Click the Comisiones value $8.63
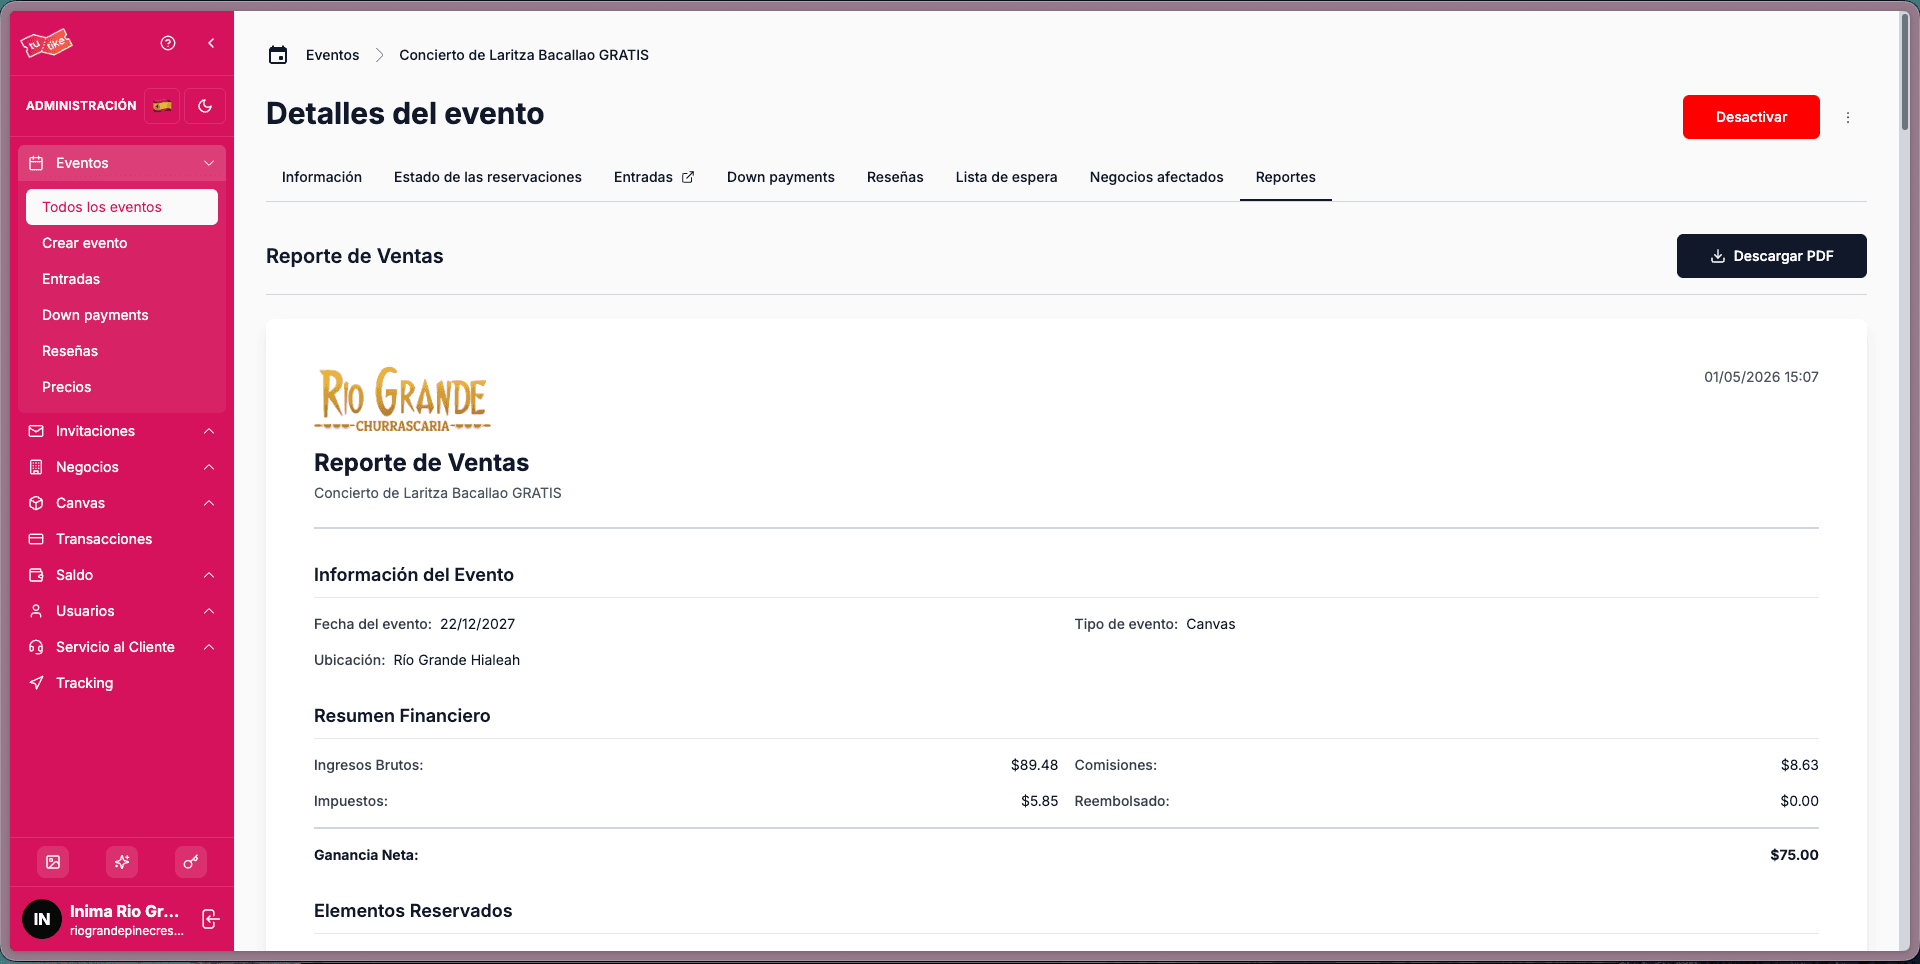The height and width of the screenshot is (964, 1920). 1799,765
